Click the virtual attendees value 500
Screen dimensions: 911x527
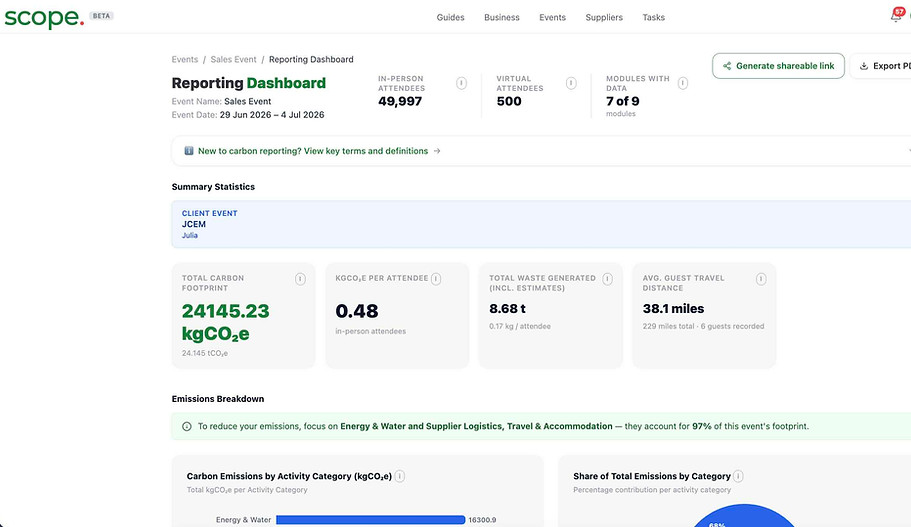pos(509,101)
